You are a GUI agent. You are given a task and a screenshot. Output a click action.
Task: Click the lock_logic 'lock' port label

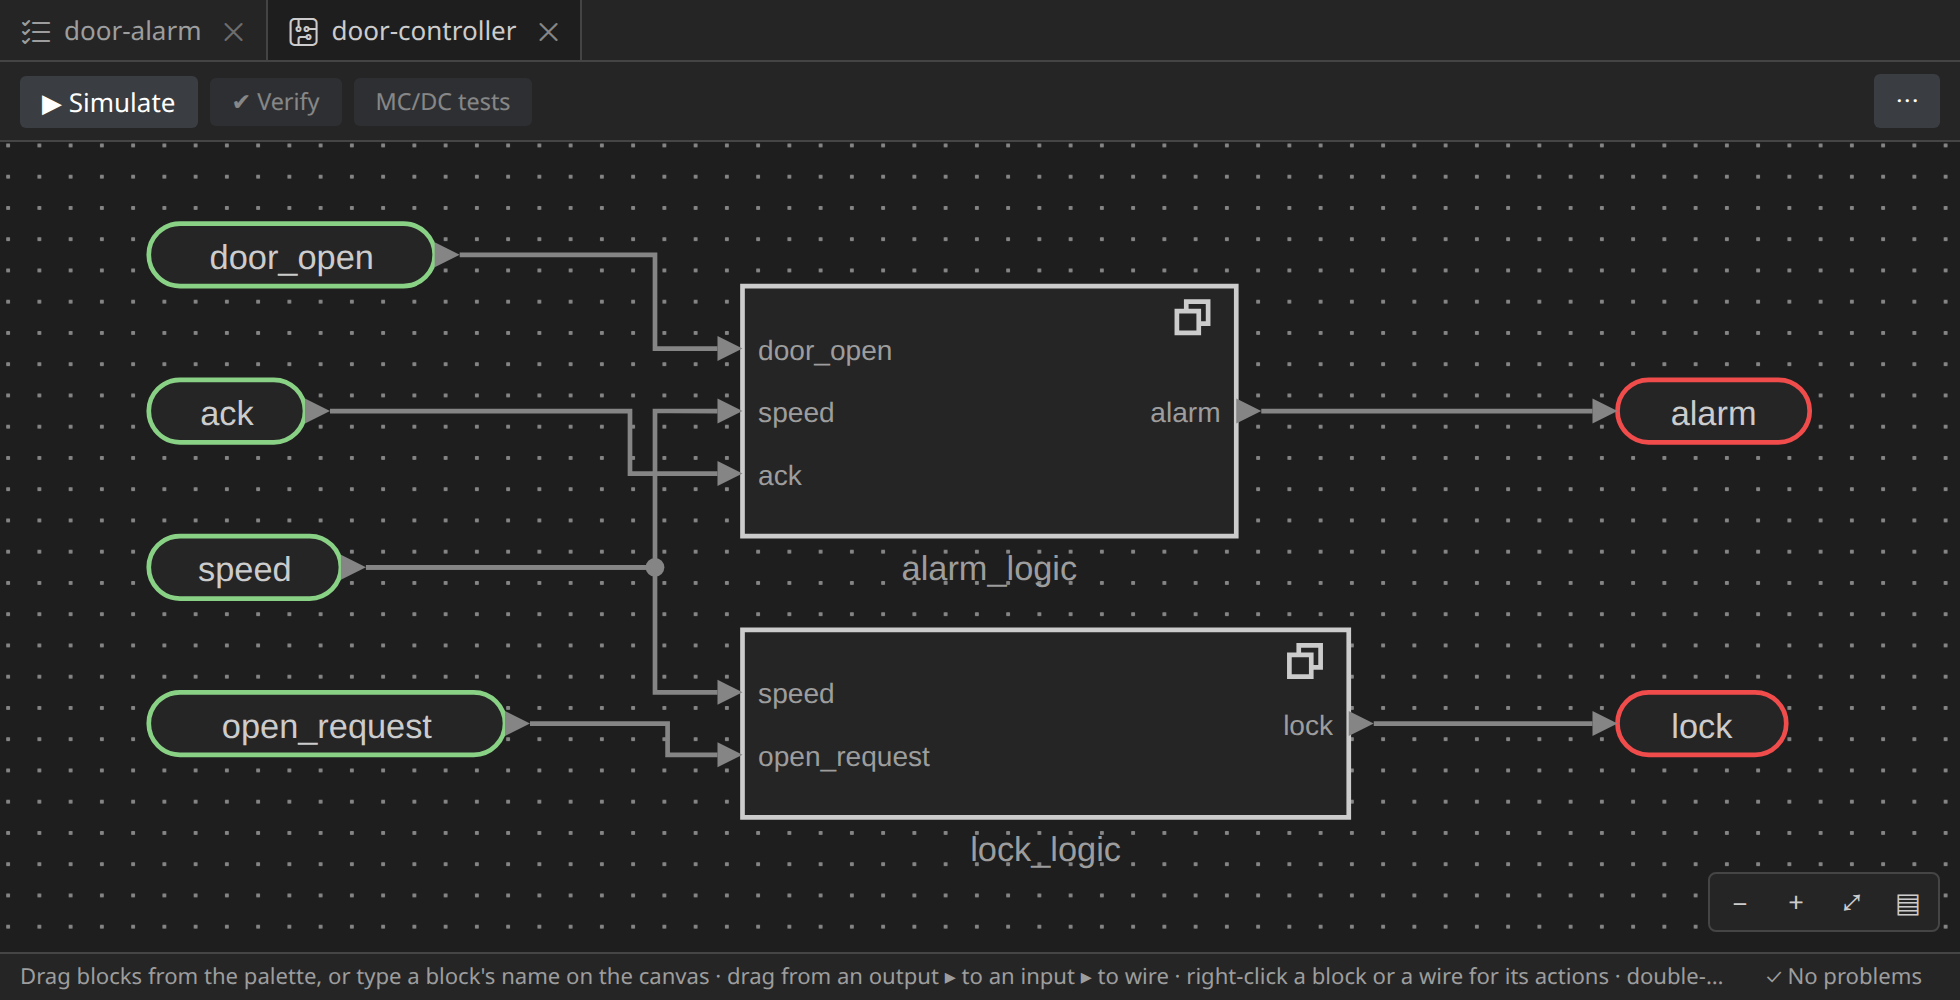(1308, 726)
